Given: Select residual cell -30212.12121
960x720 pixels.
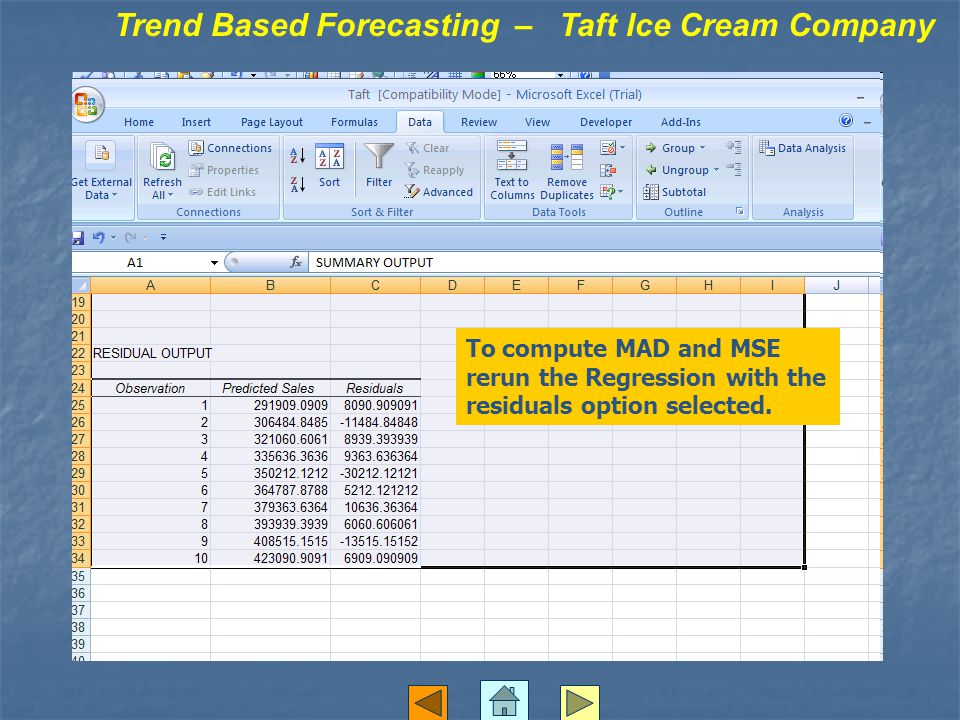Looking at the screenshot, I should pos(375,473).
